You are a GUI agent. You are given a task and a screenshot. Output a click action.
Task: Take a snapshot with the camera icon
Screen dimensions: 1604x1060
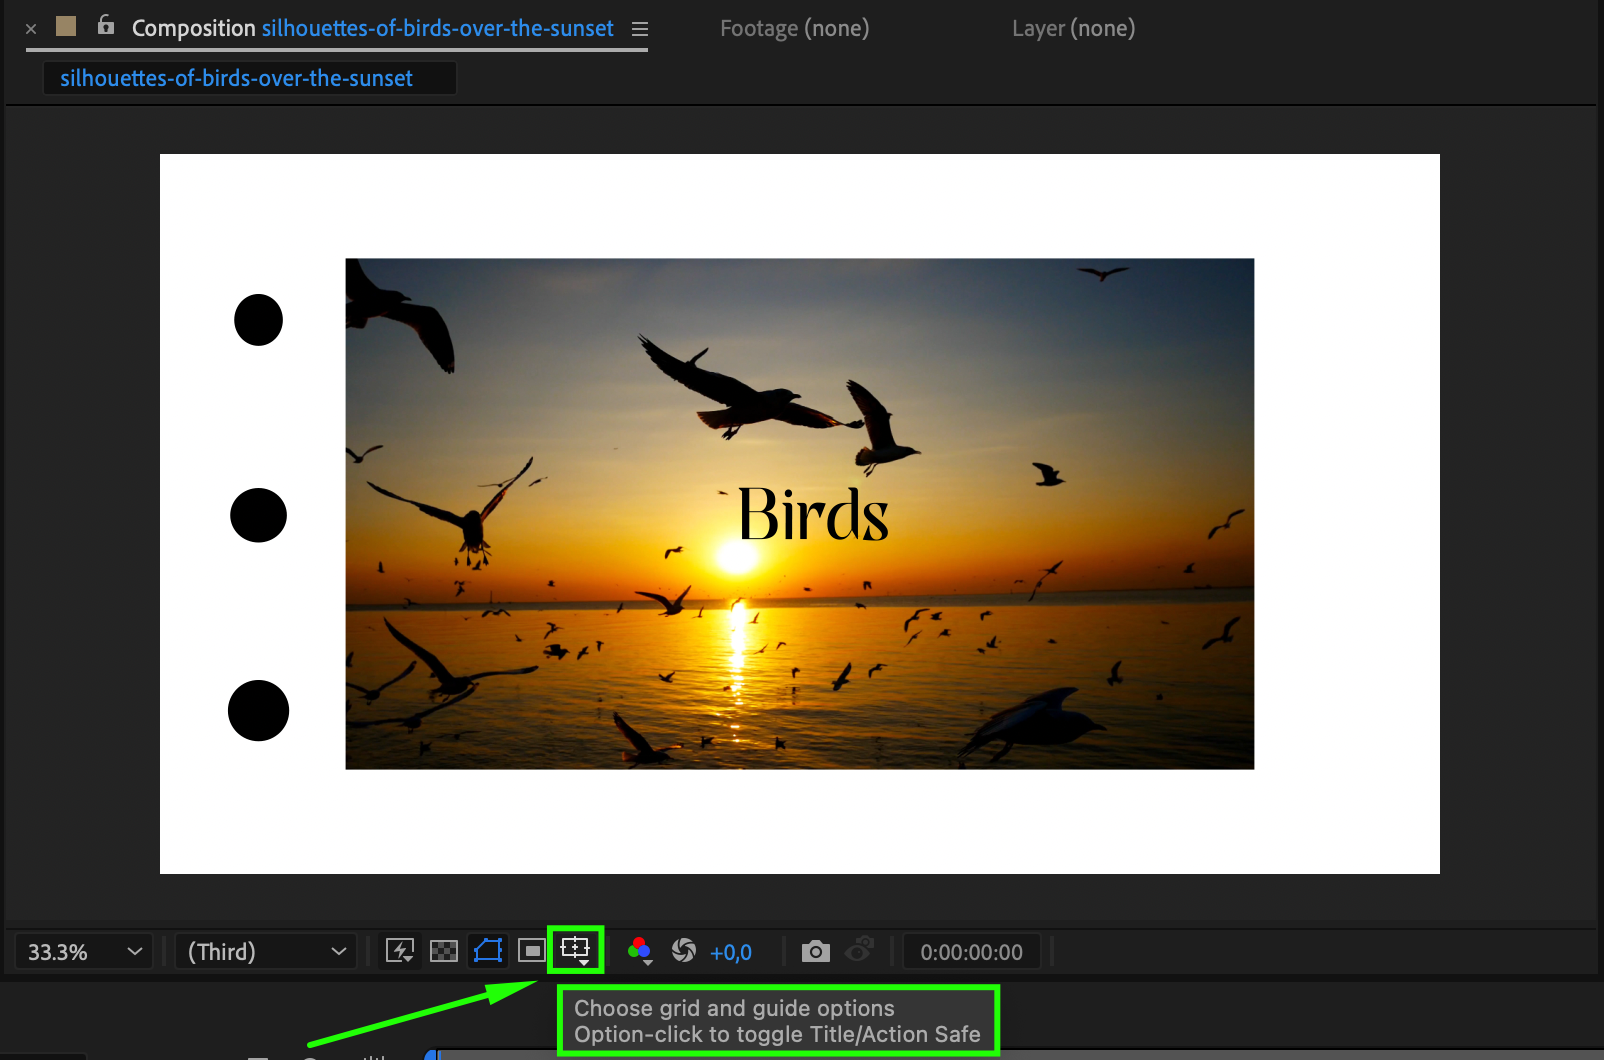pos(815,951)
